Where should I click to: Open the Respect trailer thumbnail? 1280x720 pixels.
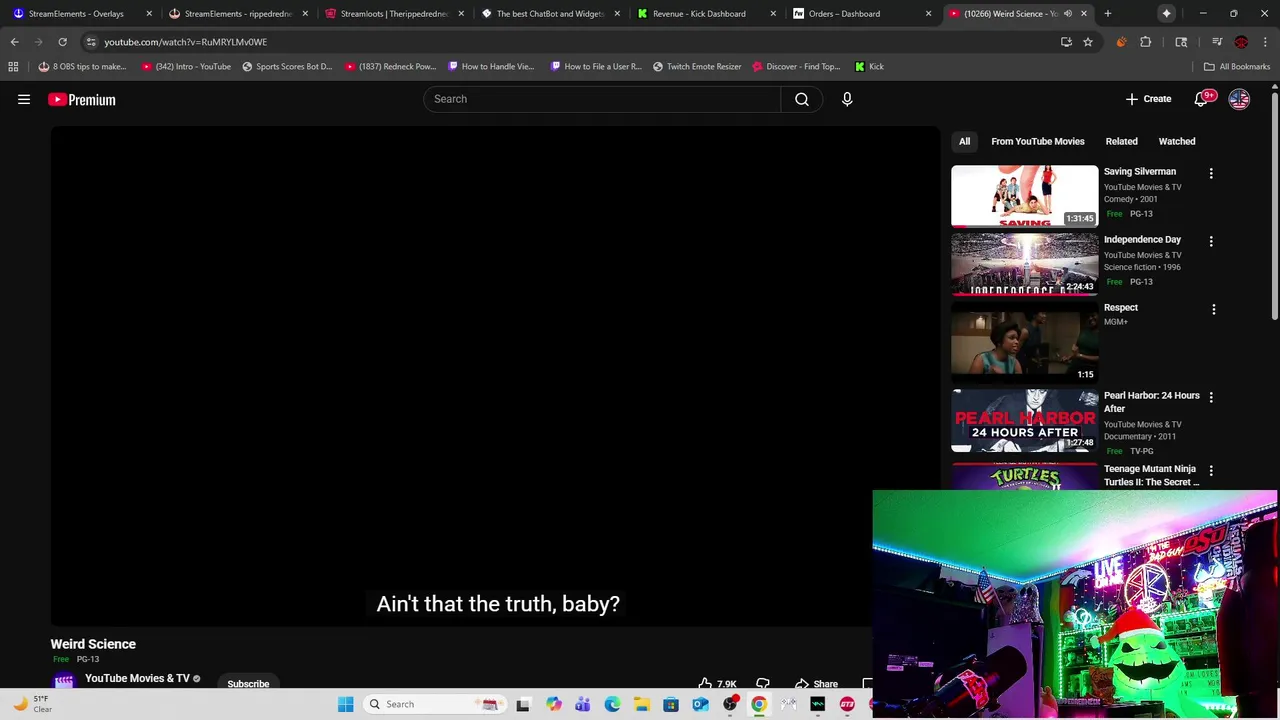click(x=1024, y=342)
